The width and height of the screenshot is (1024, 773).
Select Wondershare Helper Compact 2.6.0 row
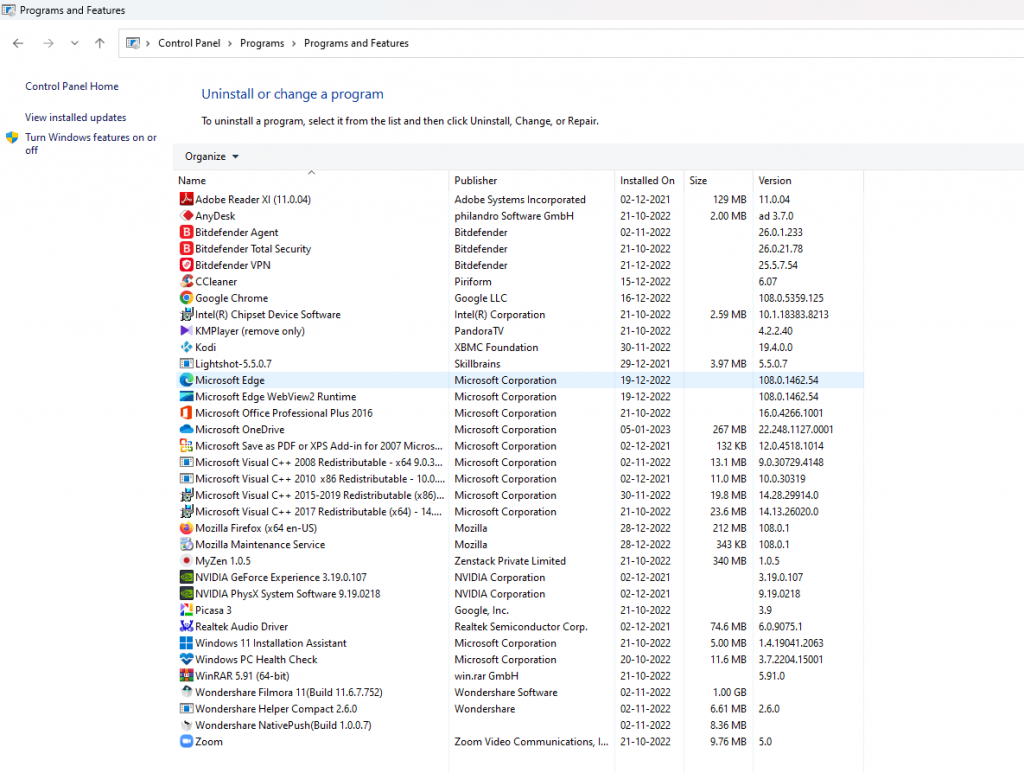[x=520, y=708]
